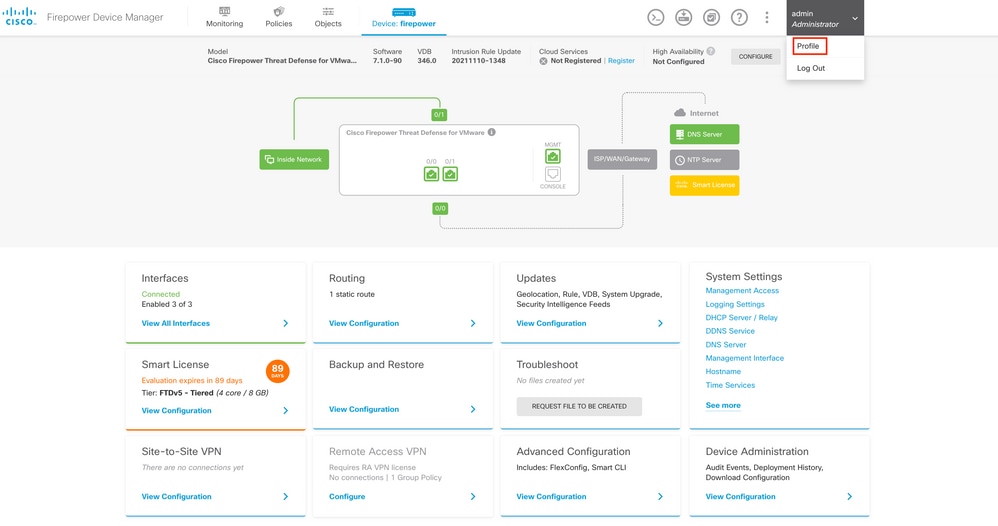Click the CONSOLE port icon
The image size is (998, 526).
(x=553, y=175)
